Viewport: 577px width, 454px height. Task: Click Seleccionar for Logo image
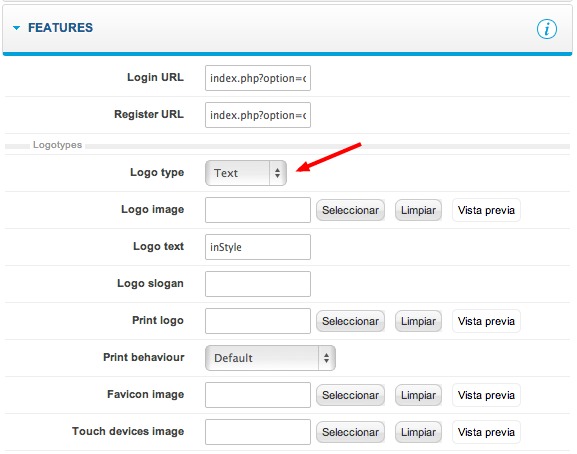tap(350, 210)
